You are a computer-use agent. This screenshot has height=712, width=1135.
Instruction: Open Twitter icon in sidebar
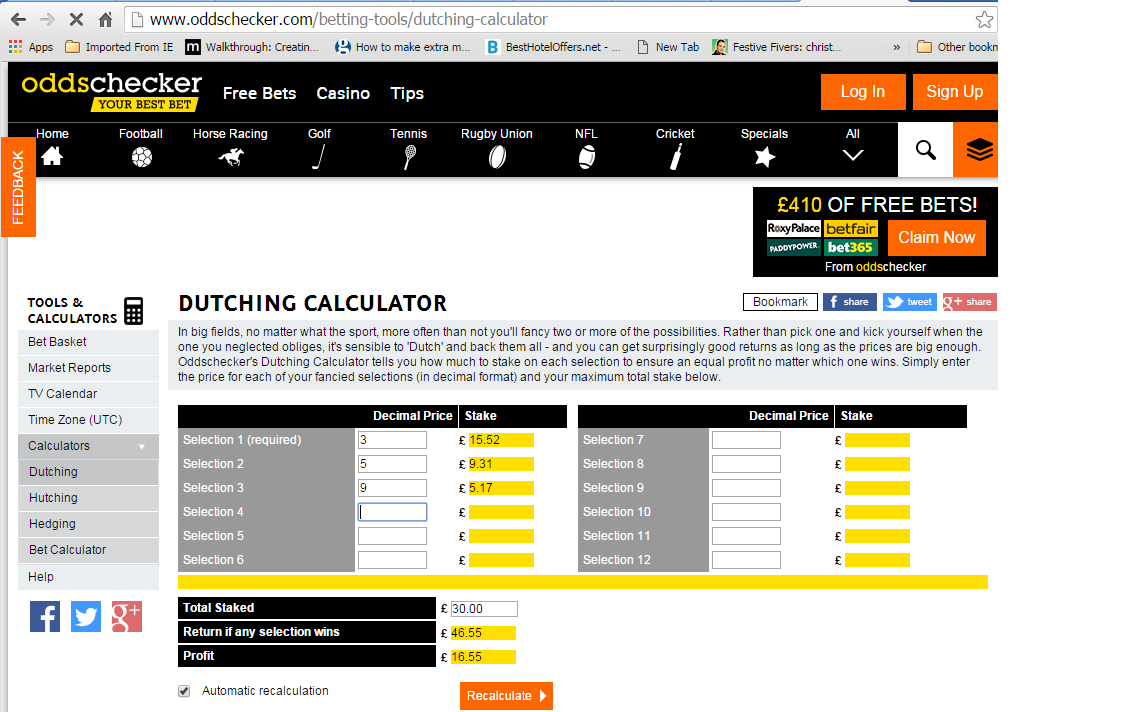coord(86,616)
